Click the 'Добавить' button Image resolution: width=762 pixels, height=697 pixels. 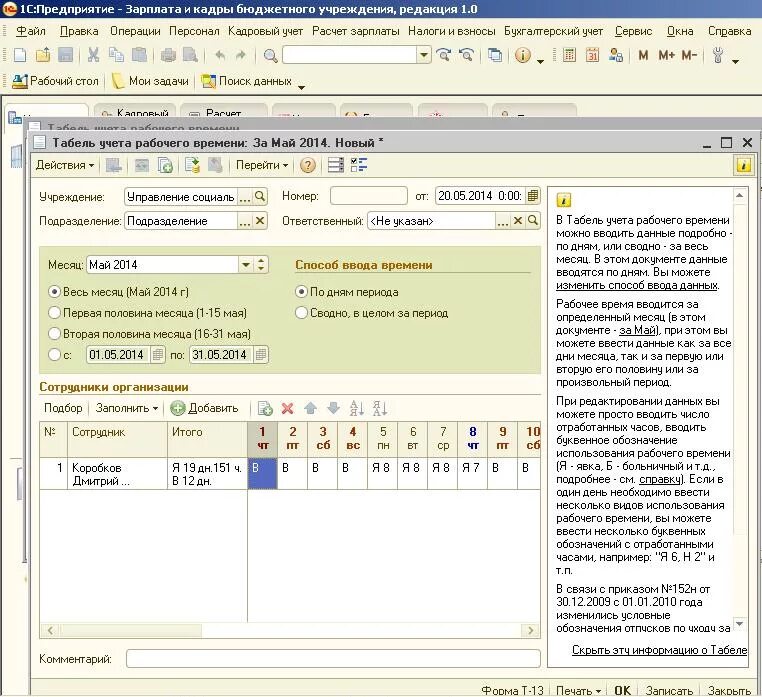coord(205,408)
